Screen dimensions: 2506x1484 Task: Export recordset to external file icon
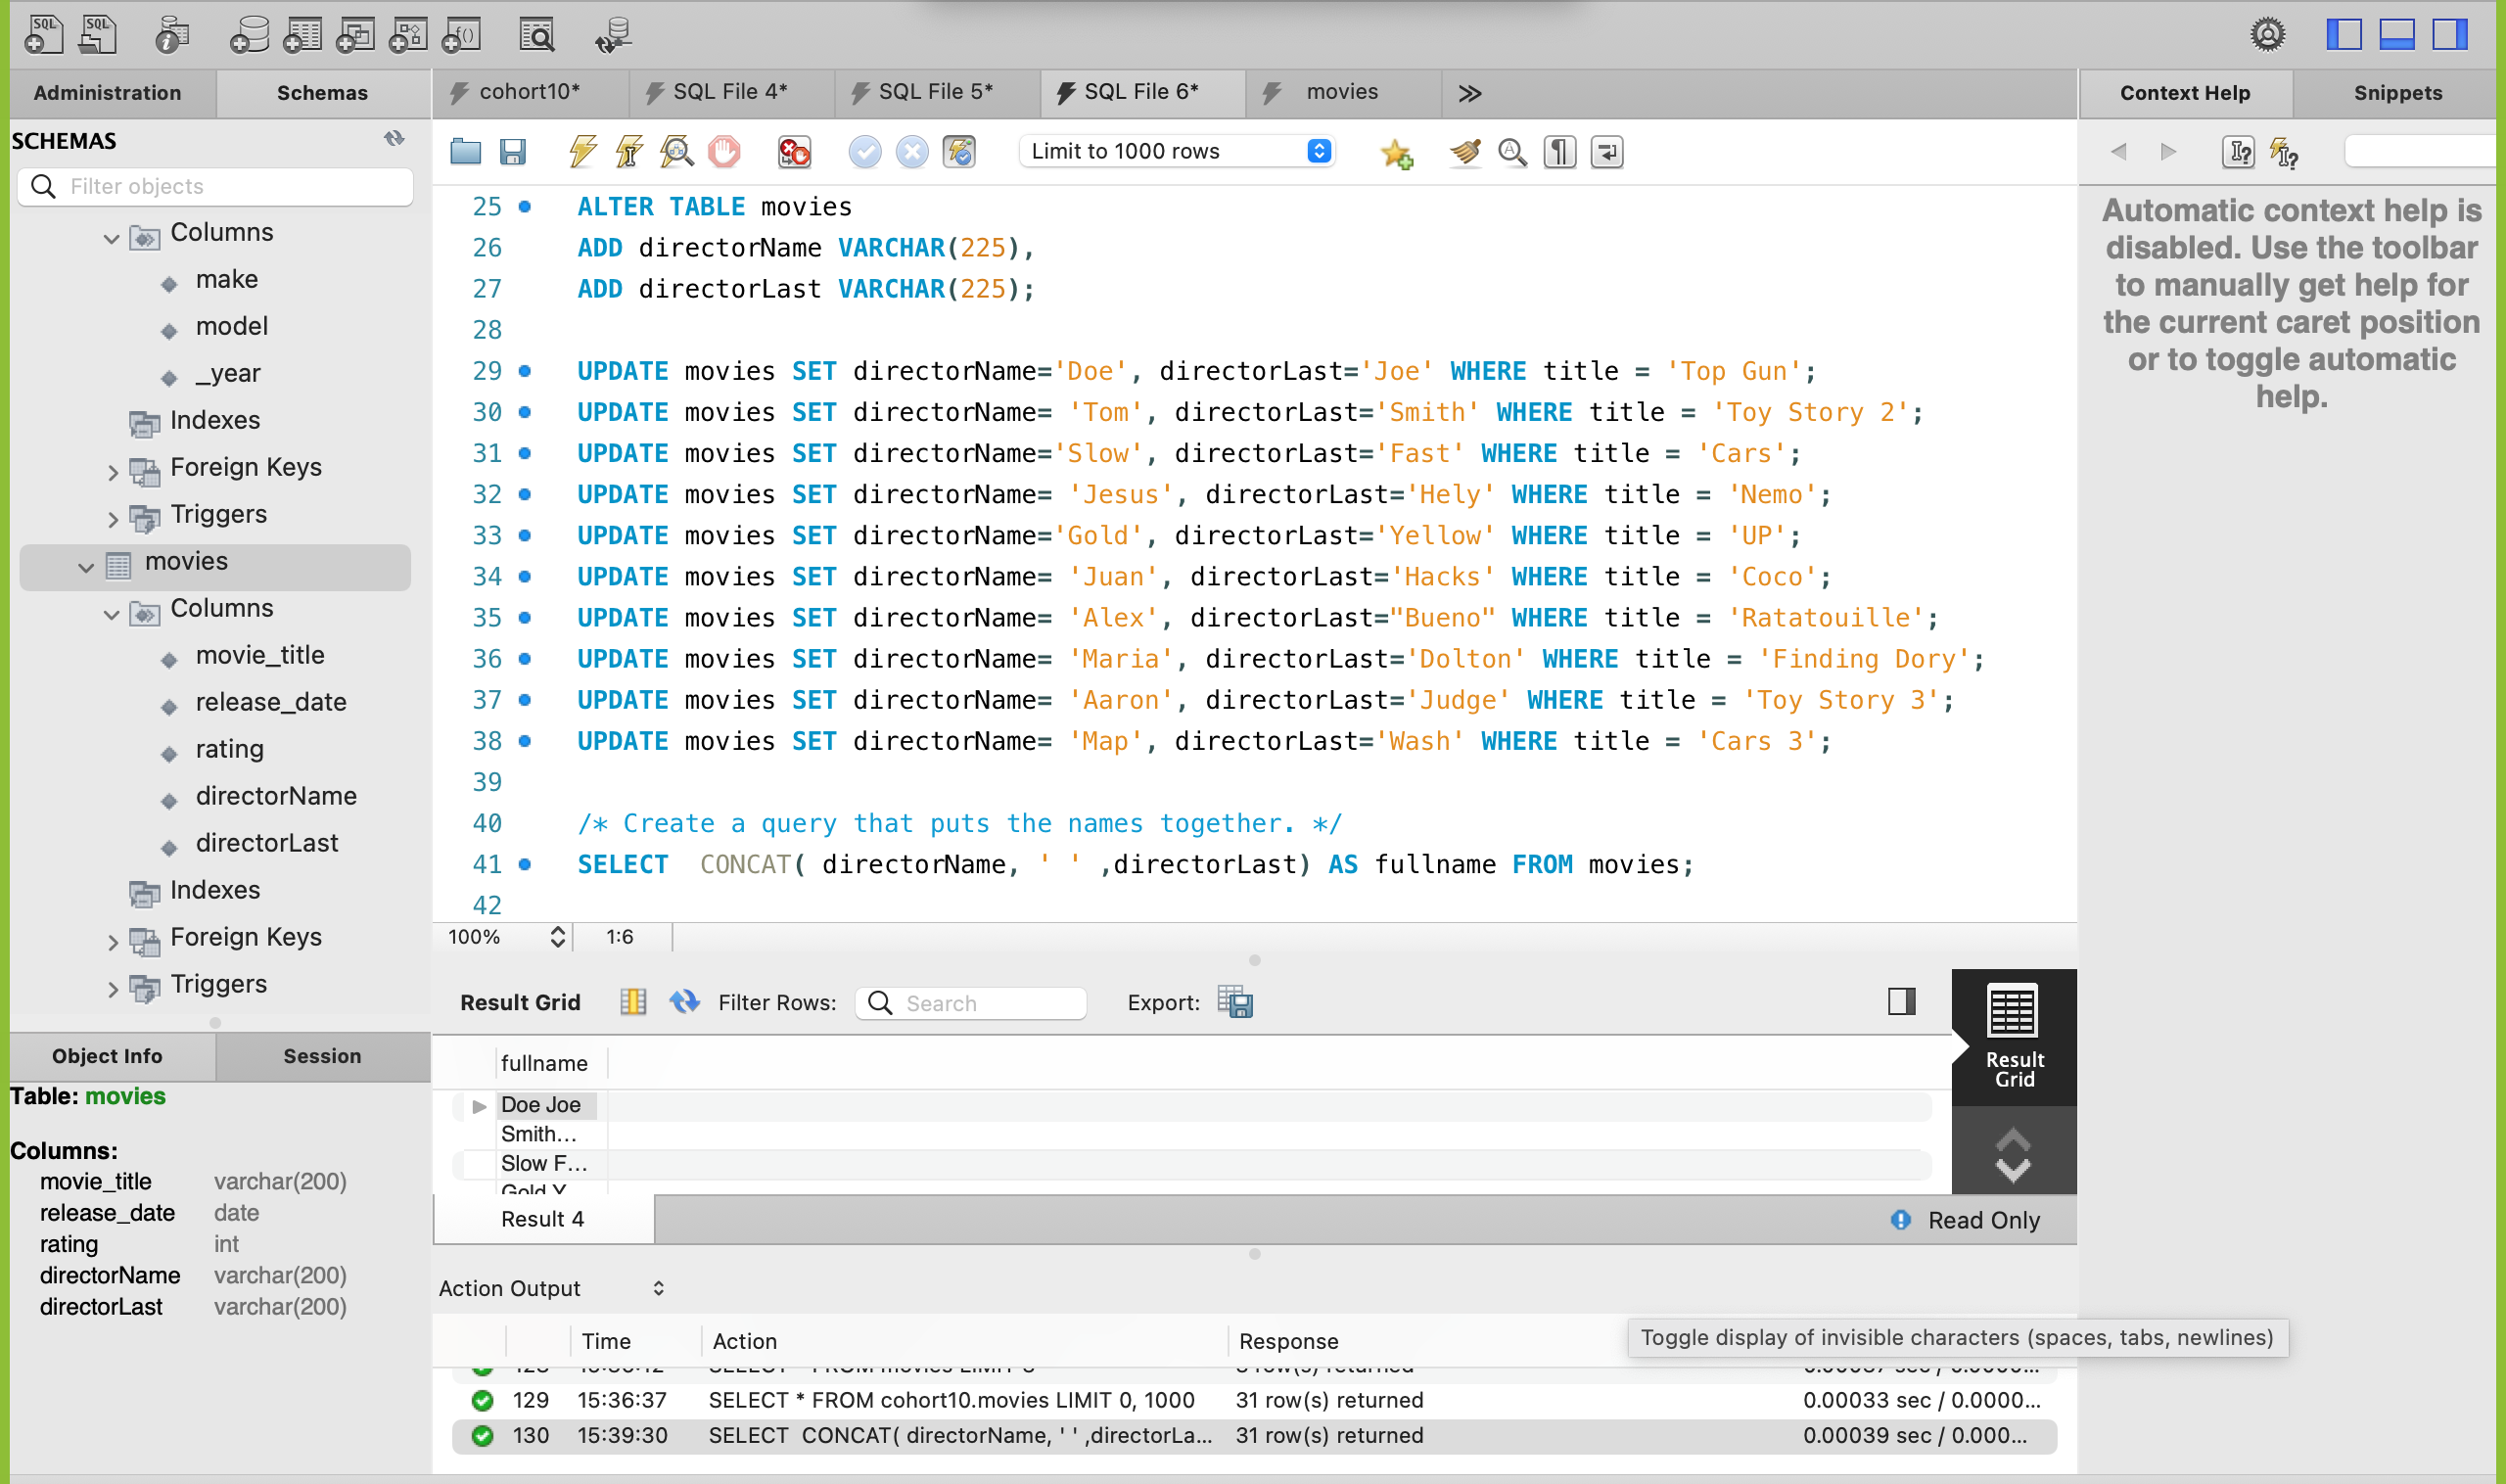1235,1001
